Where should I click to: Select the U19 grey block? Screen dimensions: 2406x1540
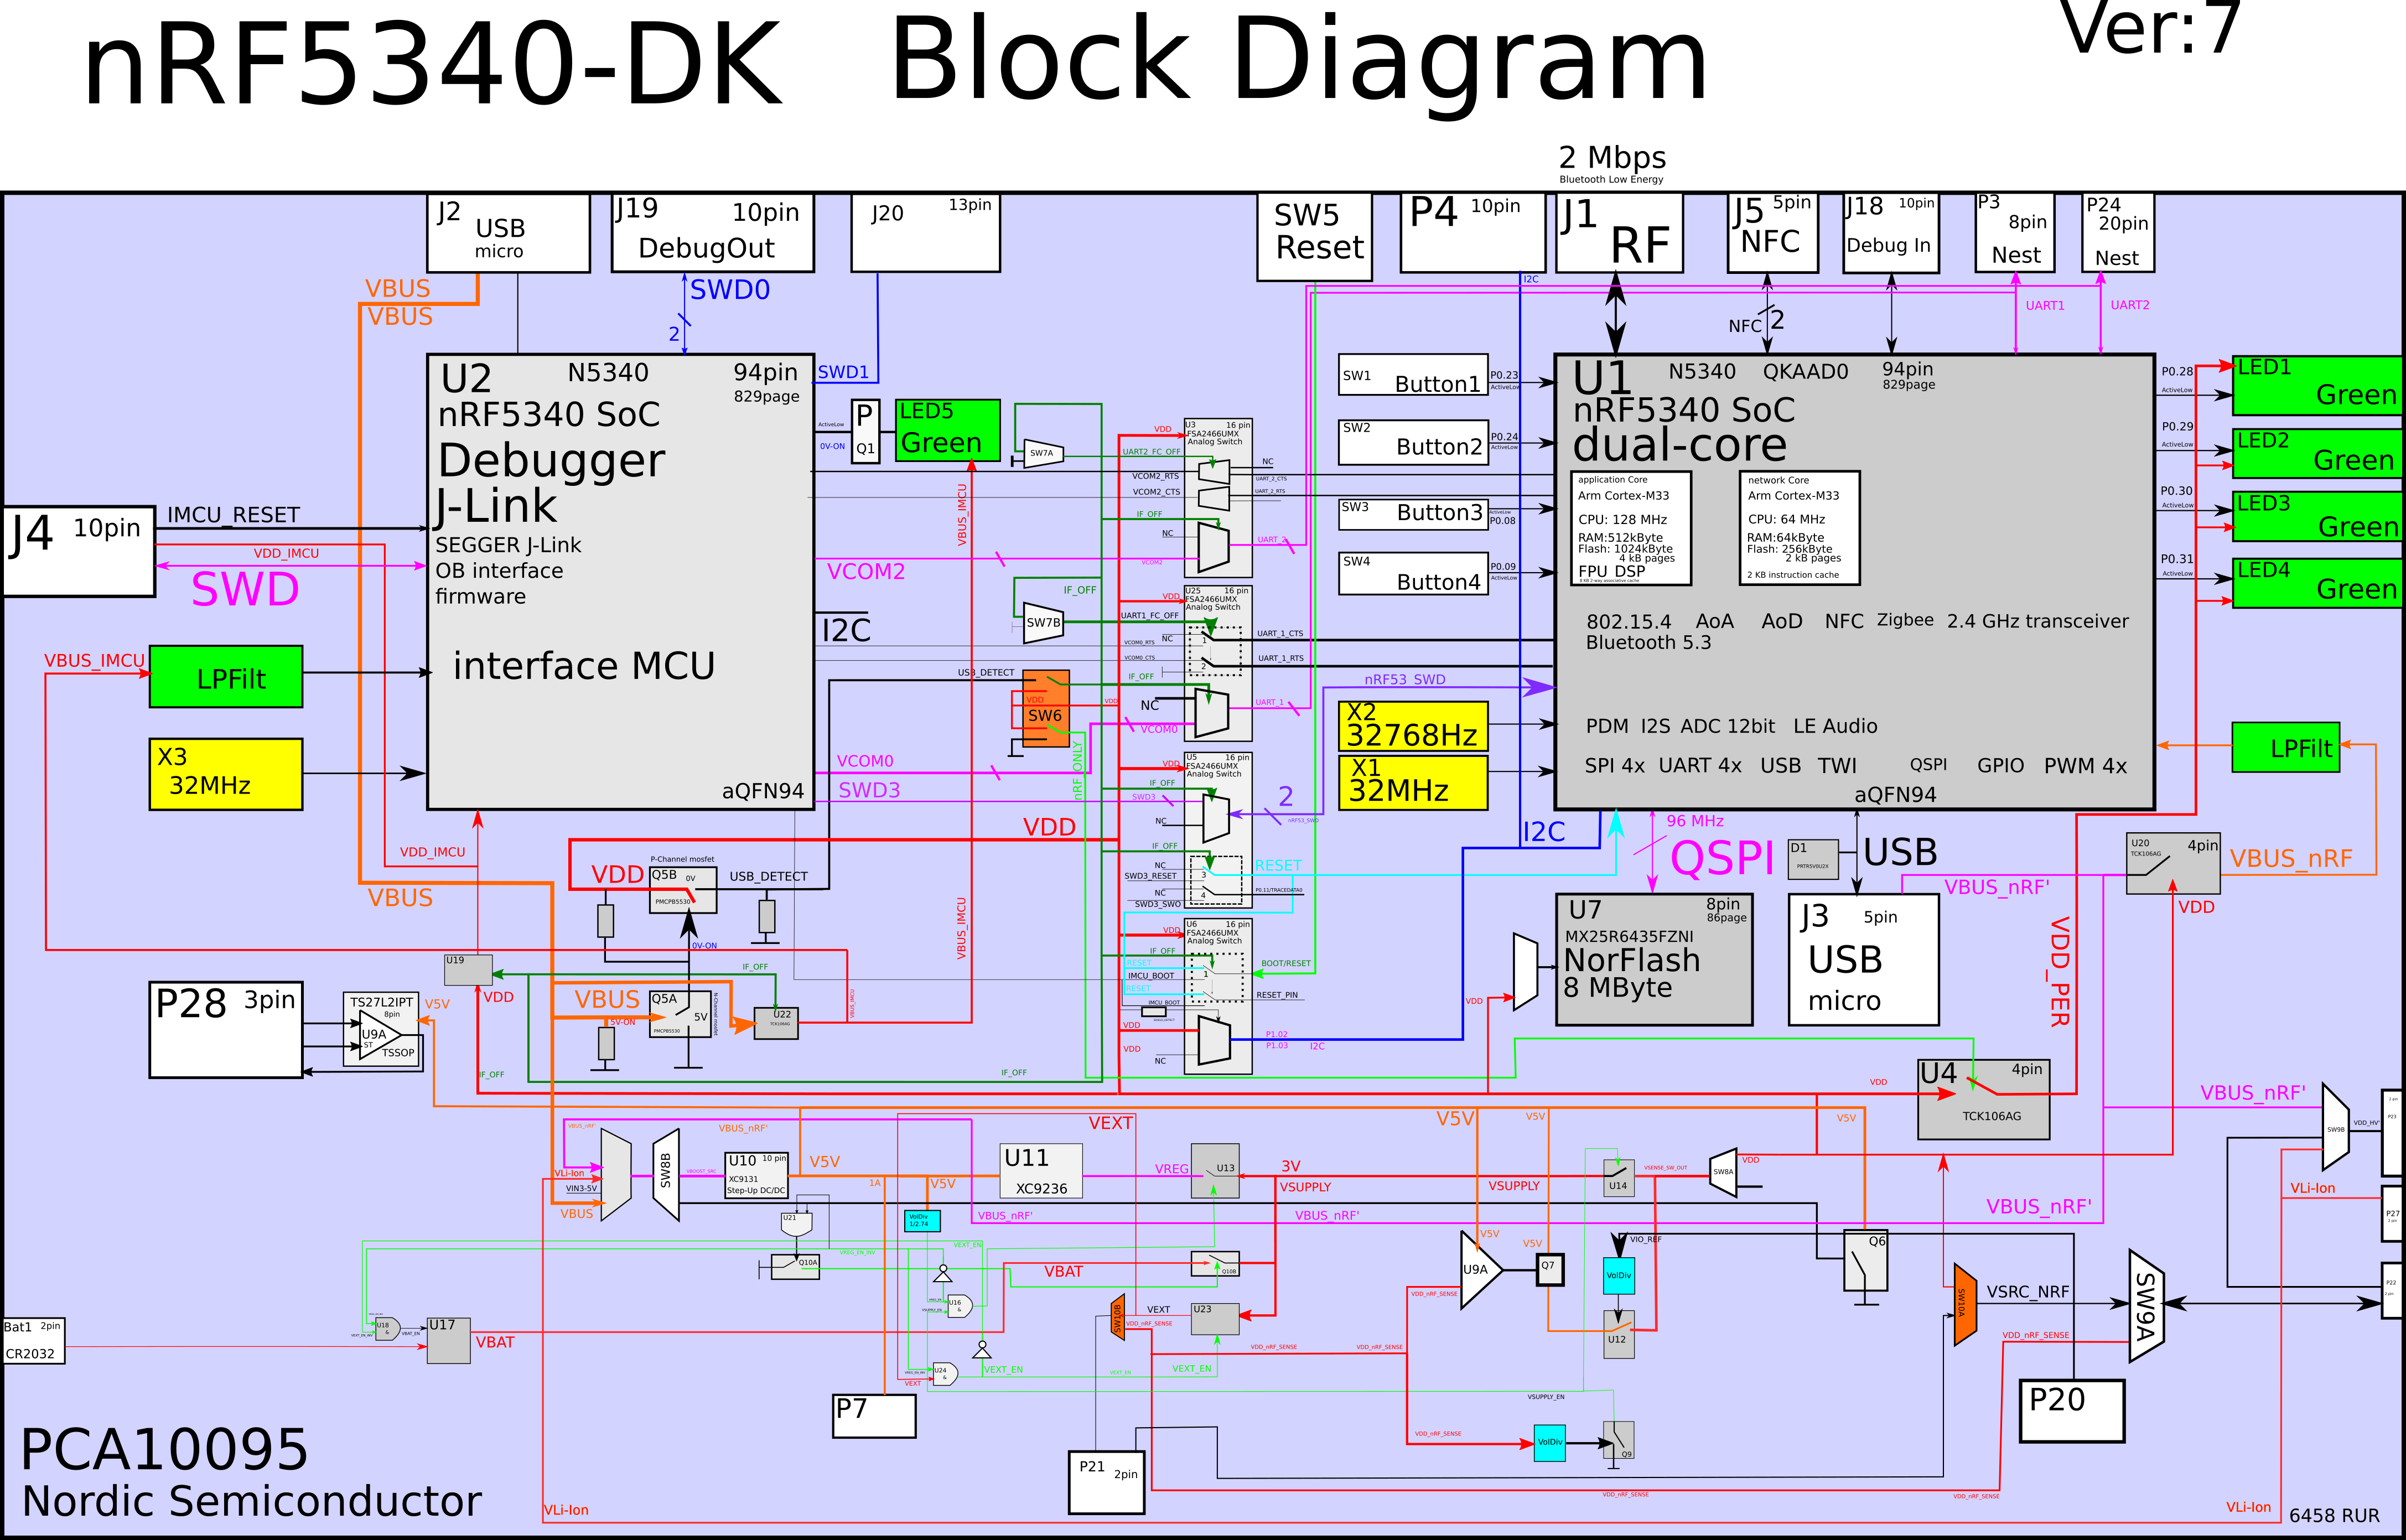tap(468, 970)
